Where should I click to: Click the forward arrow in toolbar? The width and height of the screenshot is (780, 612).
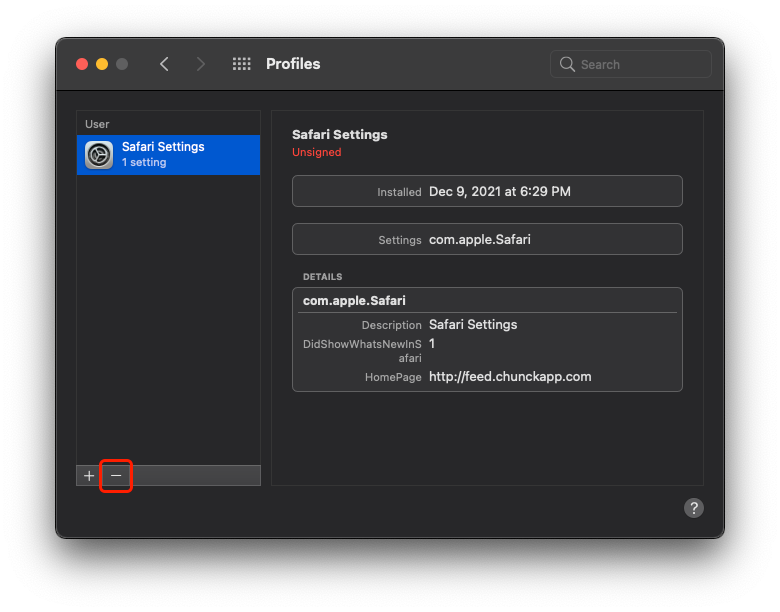(200, 64)
